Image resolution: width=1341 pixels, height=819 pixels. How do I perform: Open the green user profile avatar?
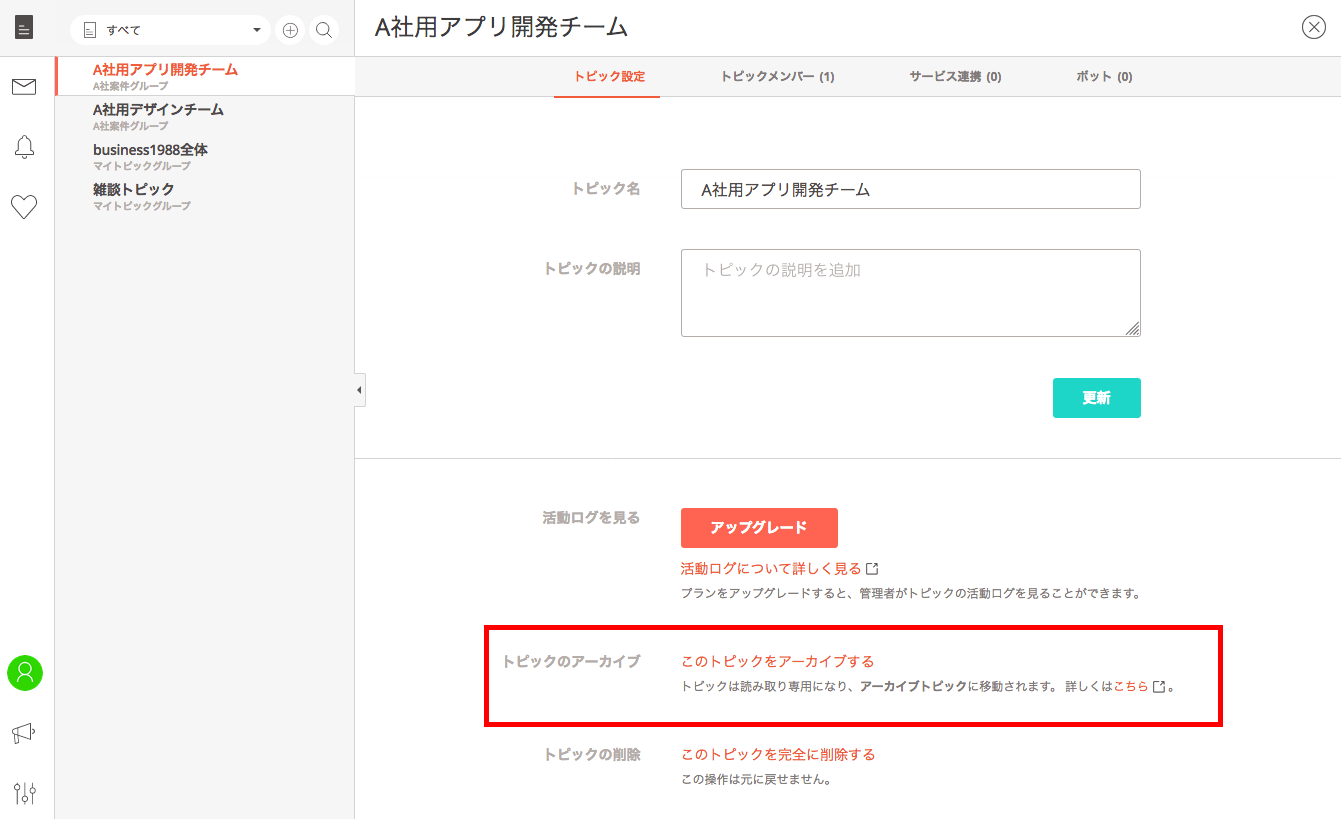(24, 673)
